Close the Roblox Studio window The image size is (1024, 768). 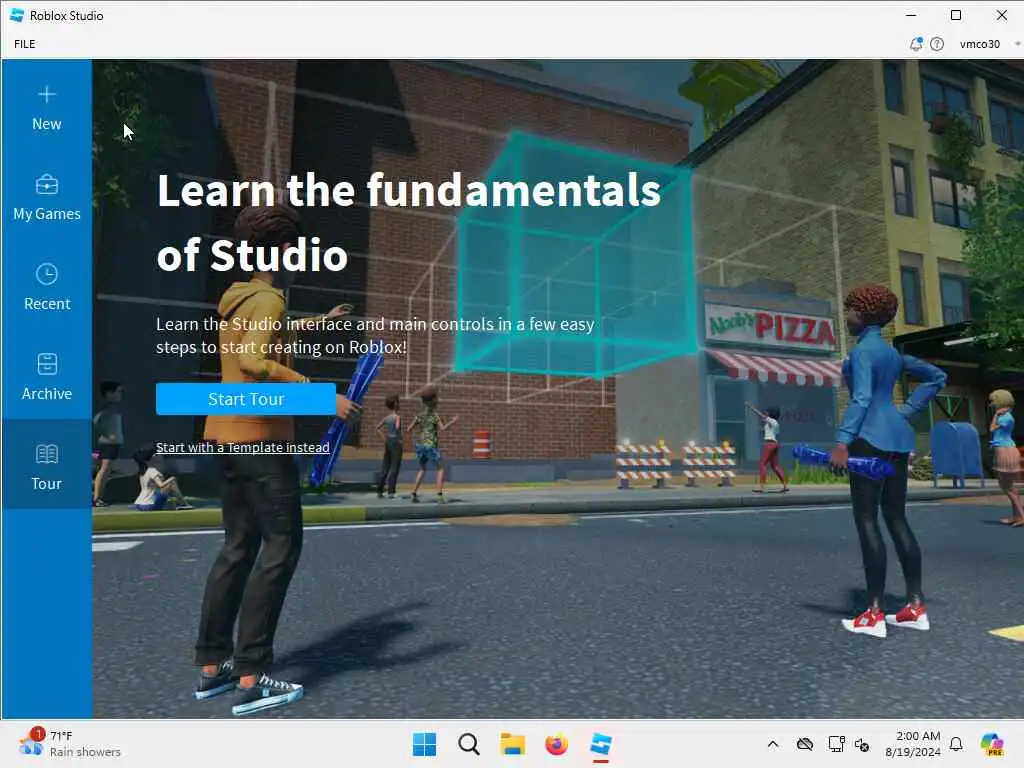[1002, 15]
